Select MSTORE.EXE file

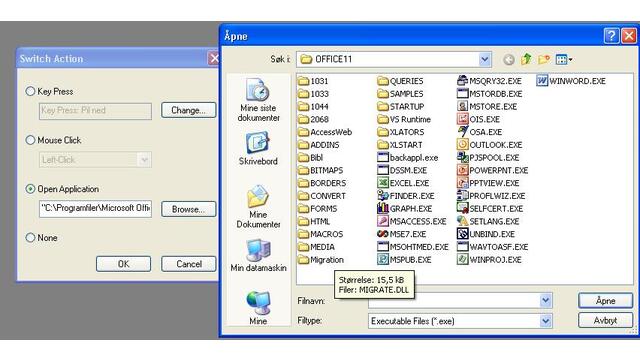click(487, 107)
